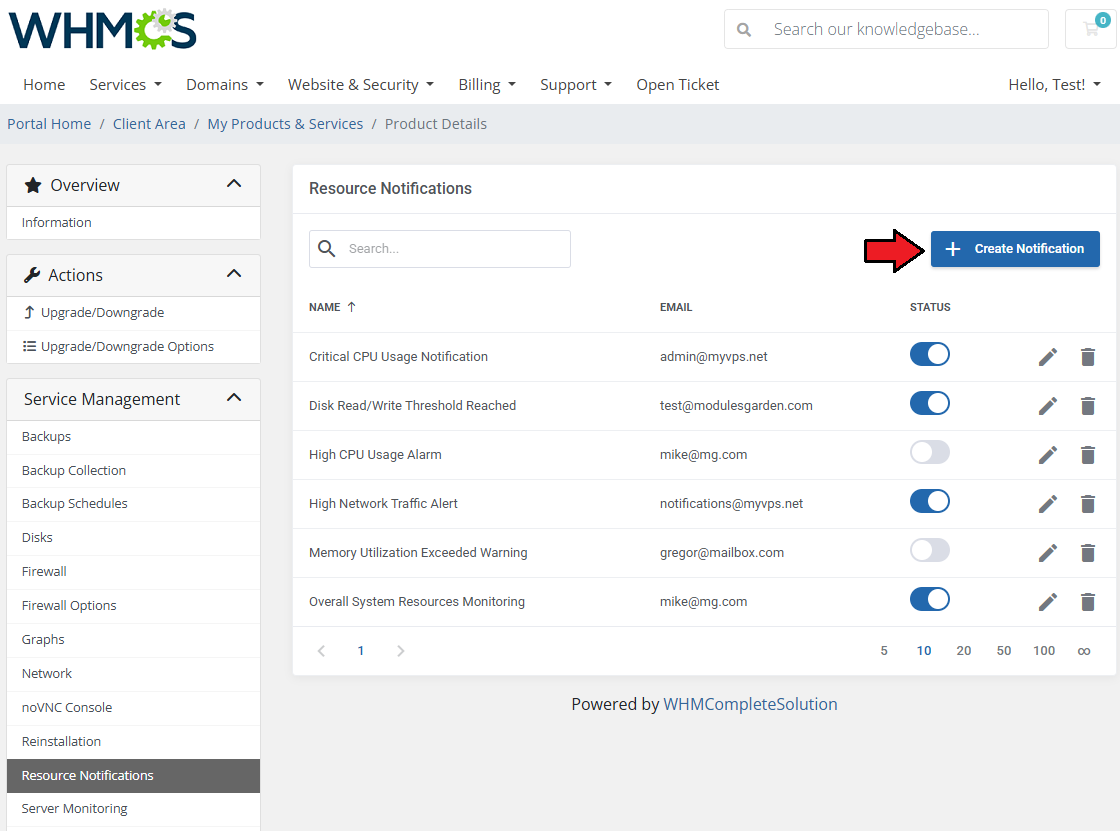Enable the High CPU Usage Alarm toggle
Image resolution: width=1120 pixels, height=831 pixels.
[929, 452]
